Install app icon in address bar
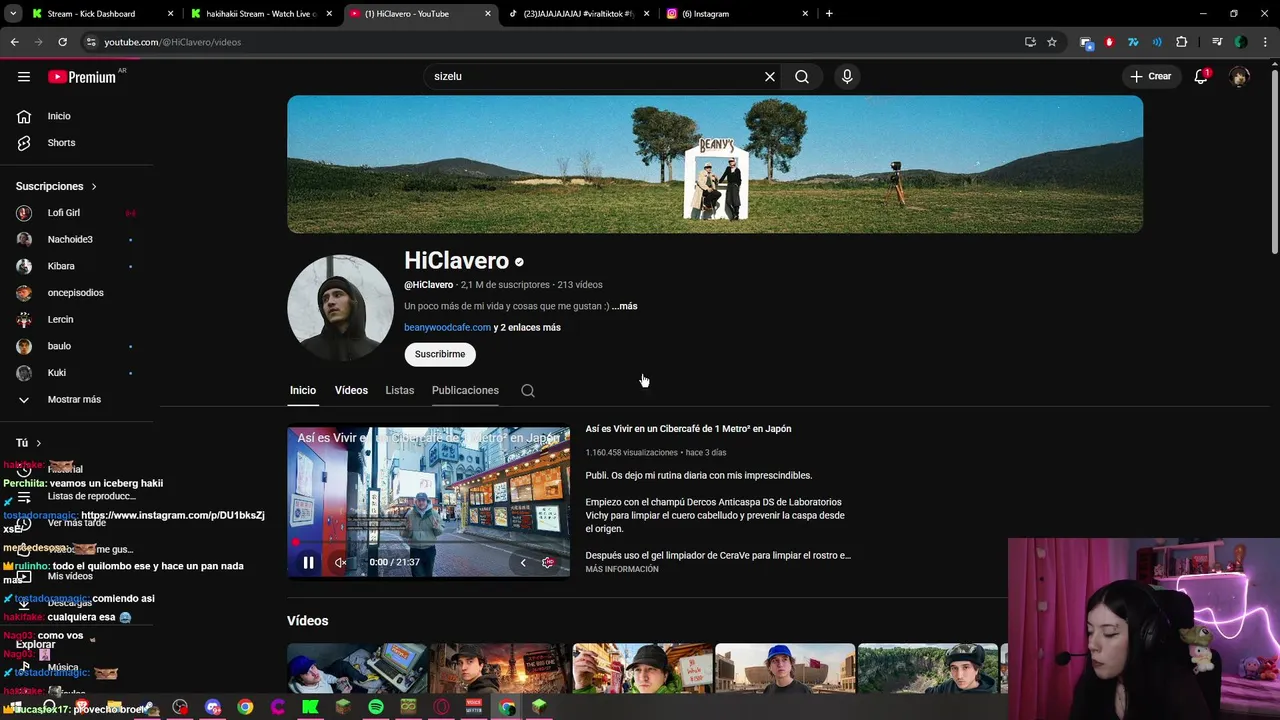This screenshot has height=720, width=1280. pyautogui.click(x=1030, y=42)
